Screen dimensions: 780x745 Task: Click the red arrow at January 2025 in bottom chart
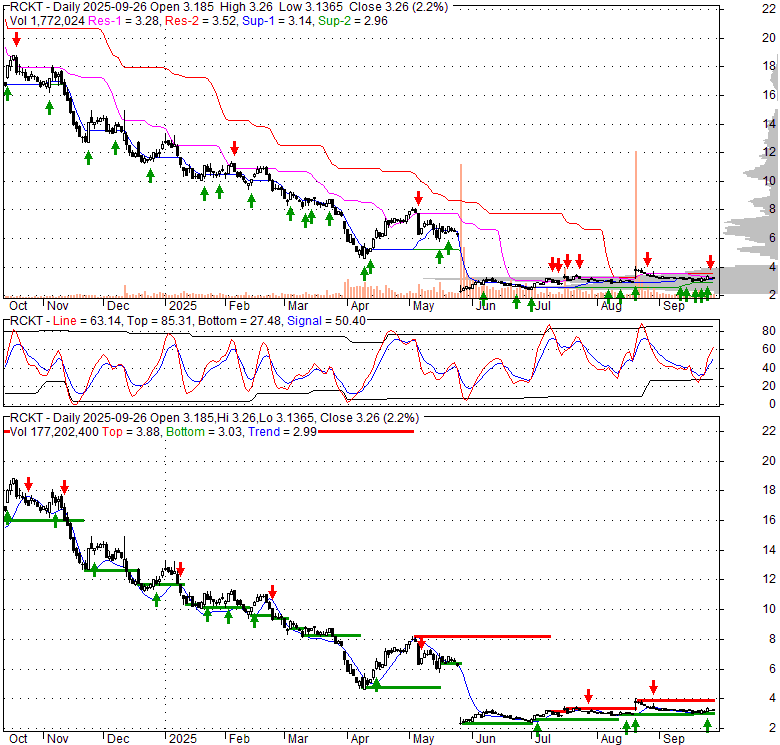point(180,569)
